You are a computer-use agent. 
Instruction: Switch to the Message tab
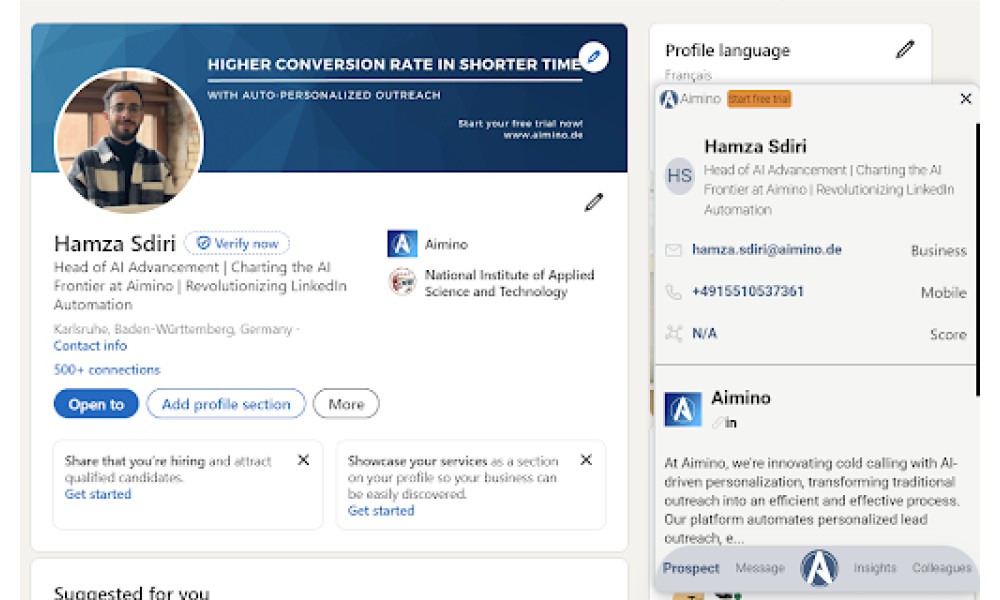pyautogui.click(x=760, y=567)
